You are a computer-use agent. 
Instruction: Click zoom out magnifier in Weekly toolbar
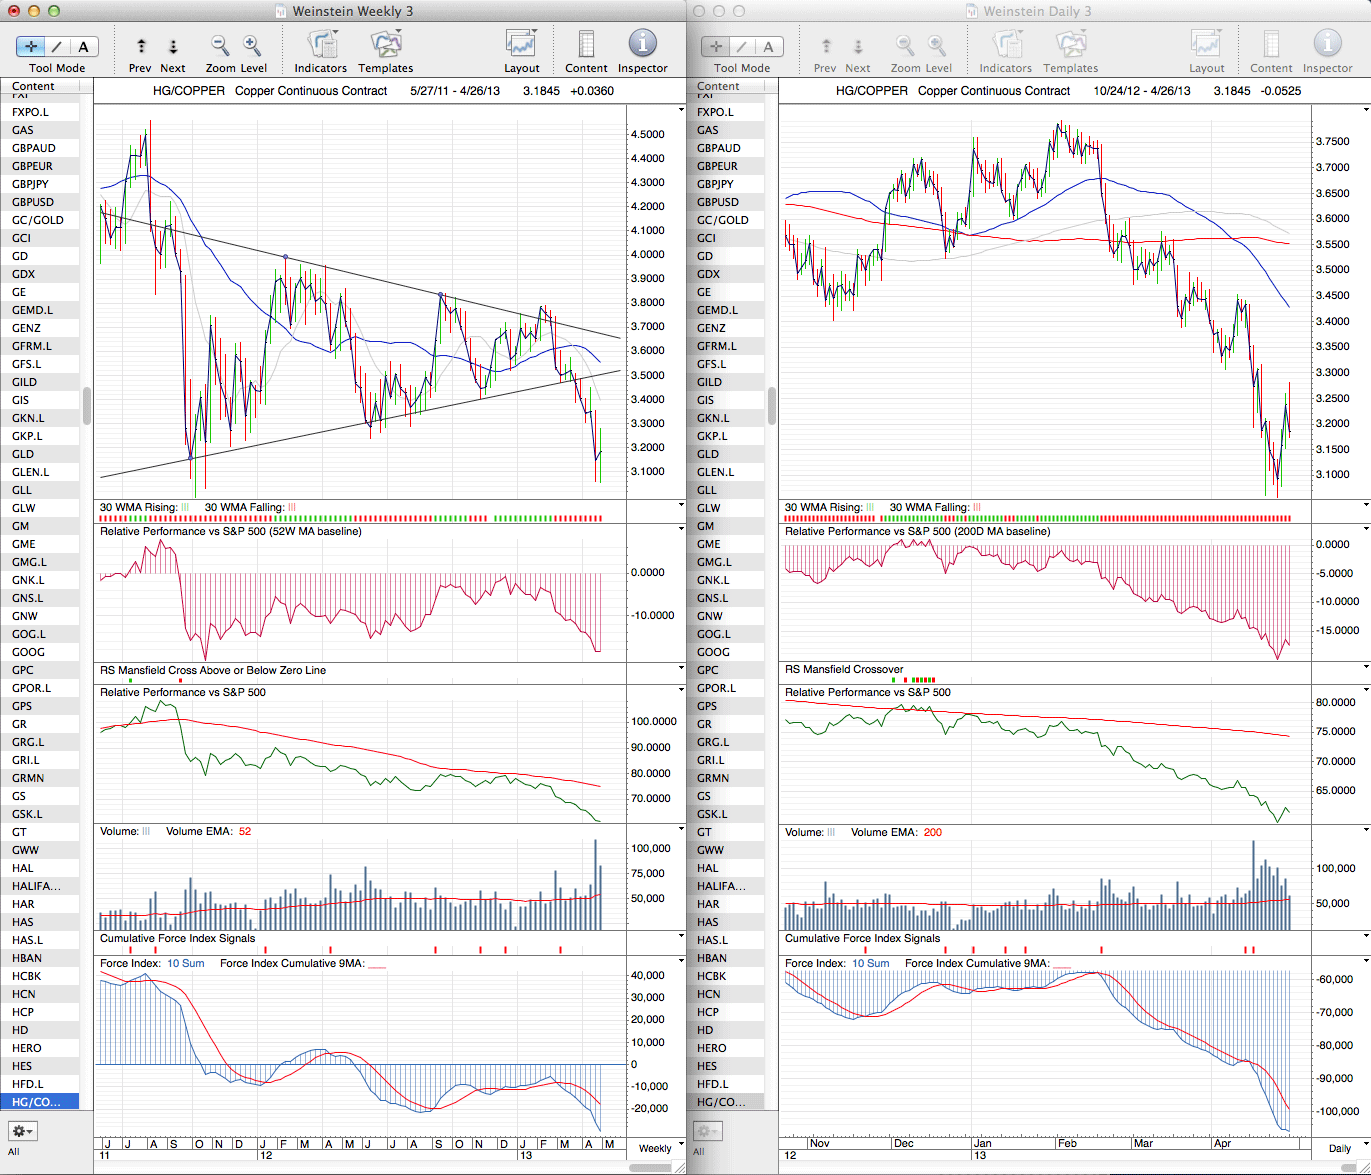point(220,45)
